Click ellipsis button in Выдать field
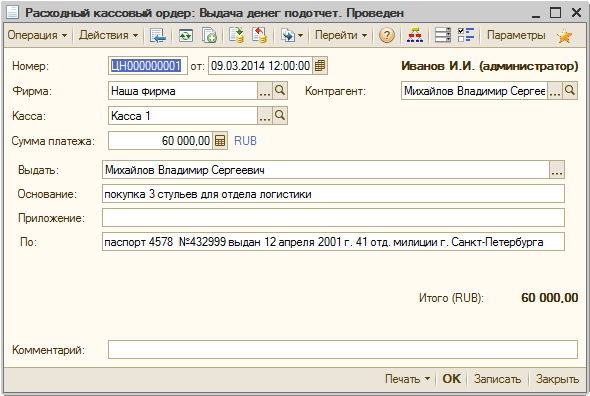 pyautogui.click(x=557, y=170)
